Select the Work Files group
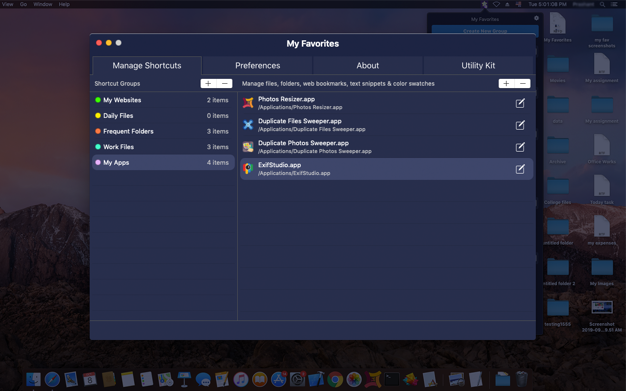The height and width of the screenshot is (391, 626). 163,147
